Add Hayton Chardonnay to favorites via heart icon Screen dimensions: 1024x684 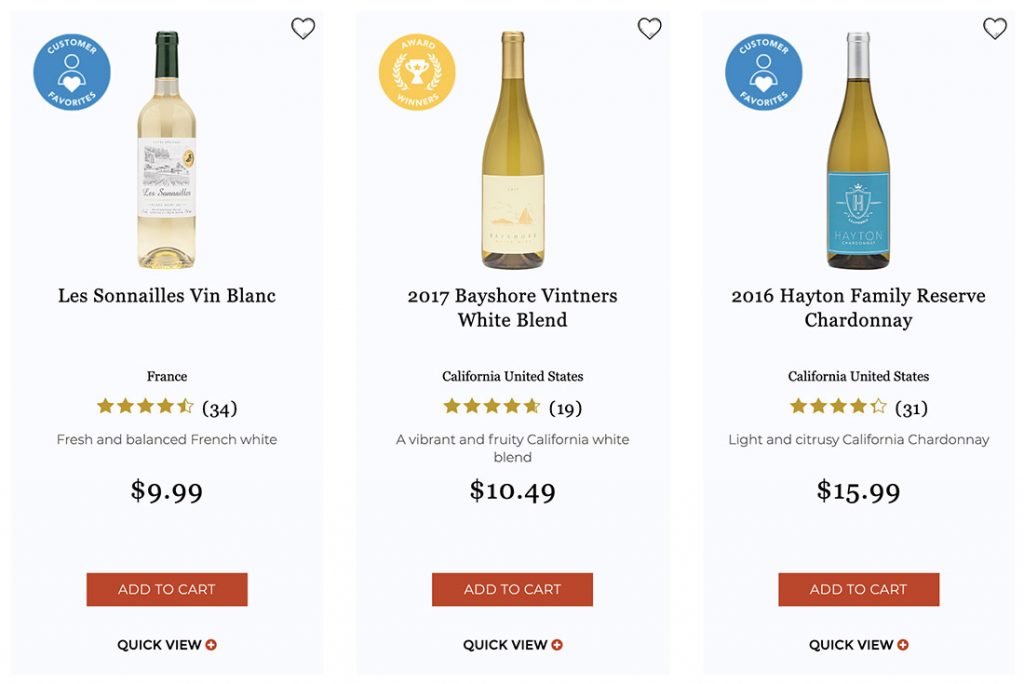(x=995, y=29)
